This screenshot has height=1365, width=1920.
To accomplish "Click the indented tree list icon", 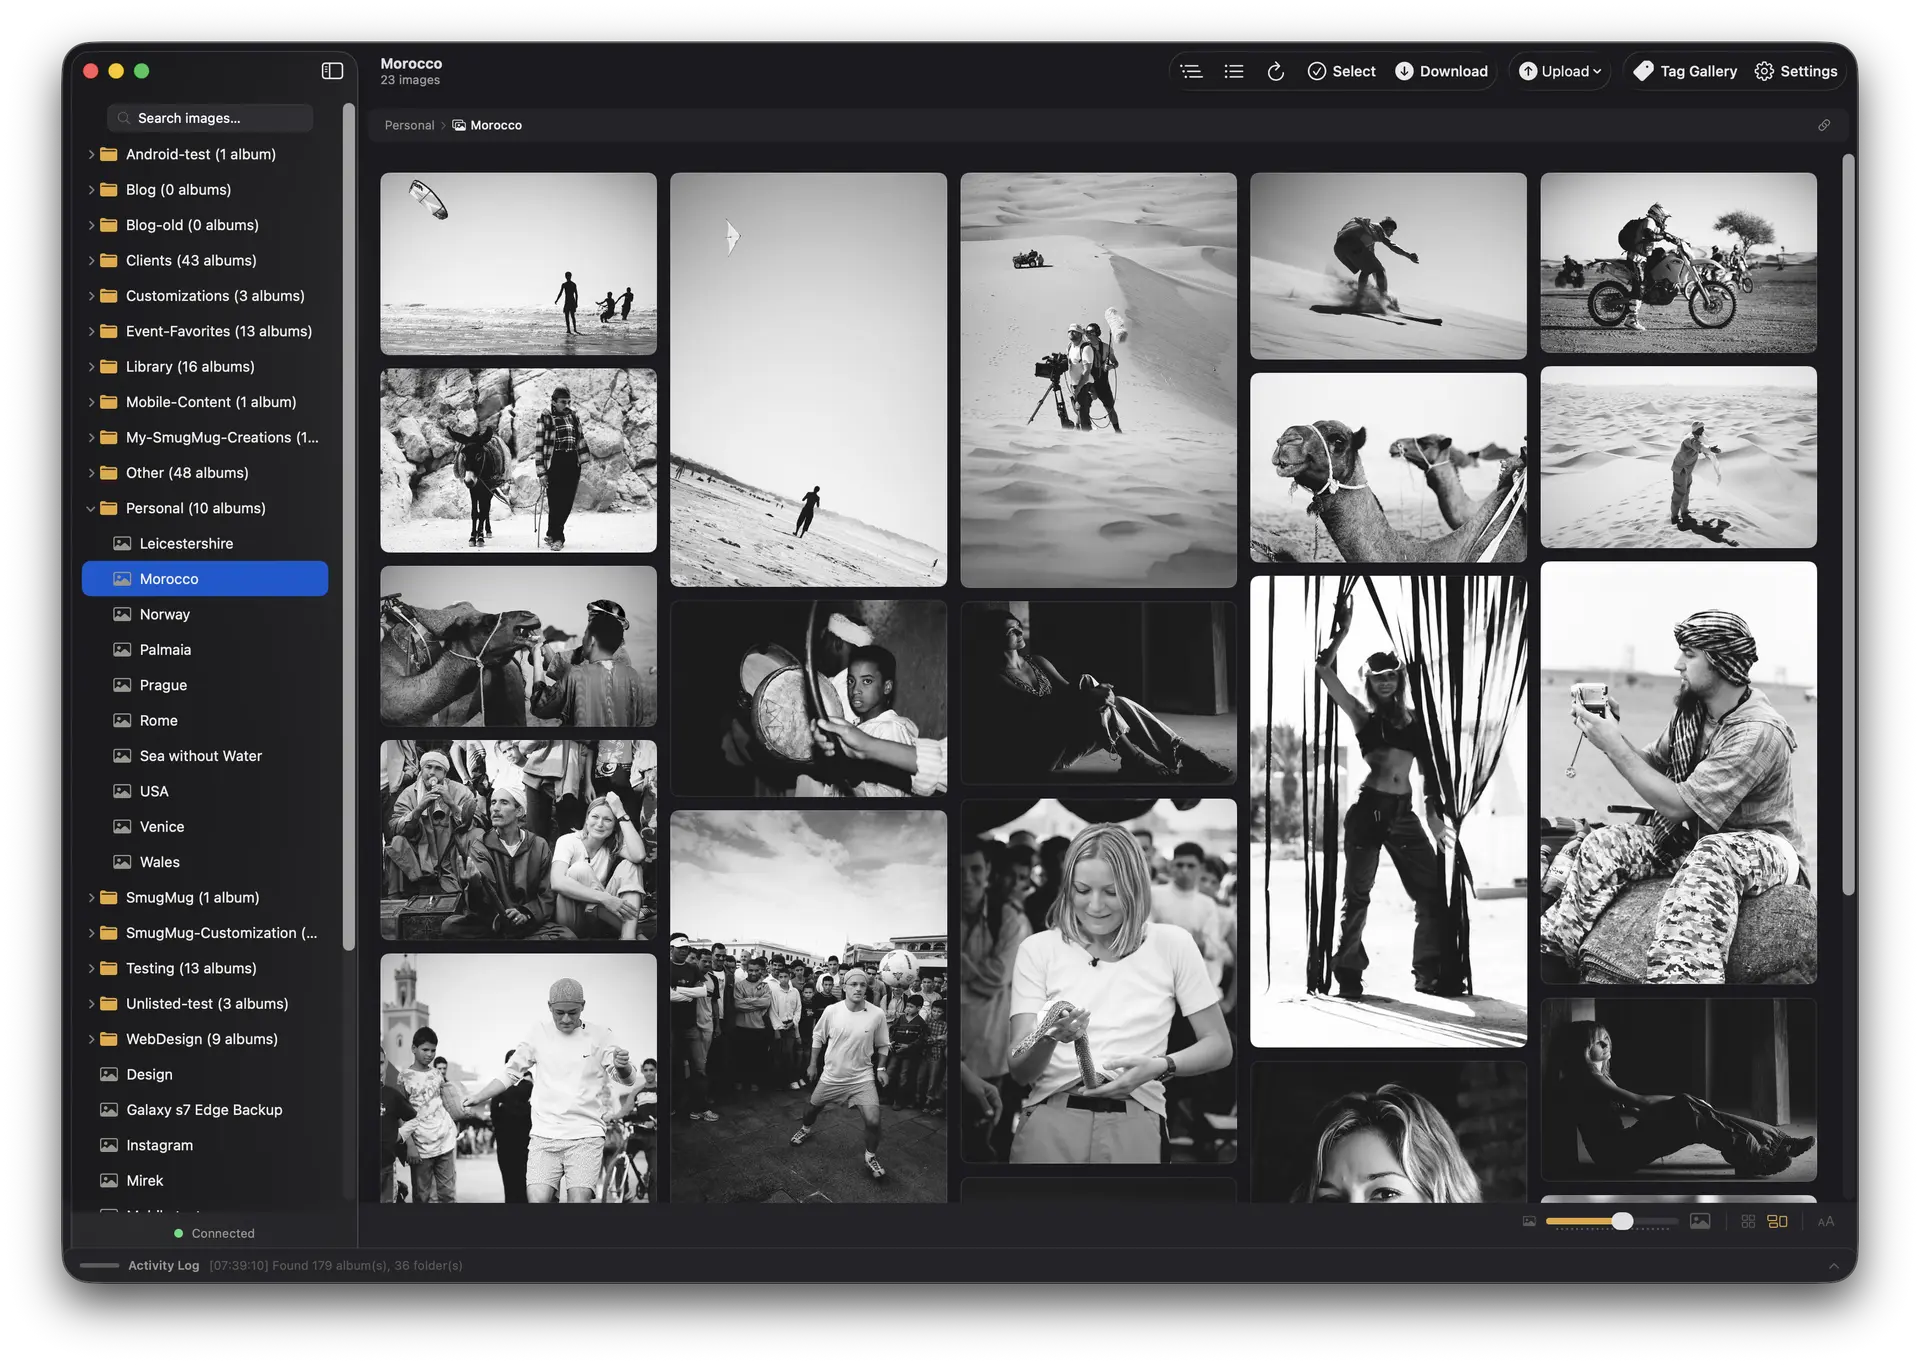I will [x=1191, y=71].
